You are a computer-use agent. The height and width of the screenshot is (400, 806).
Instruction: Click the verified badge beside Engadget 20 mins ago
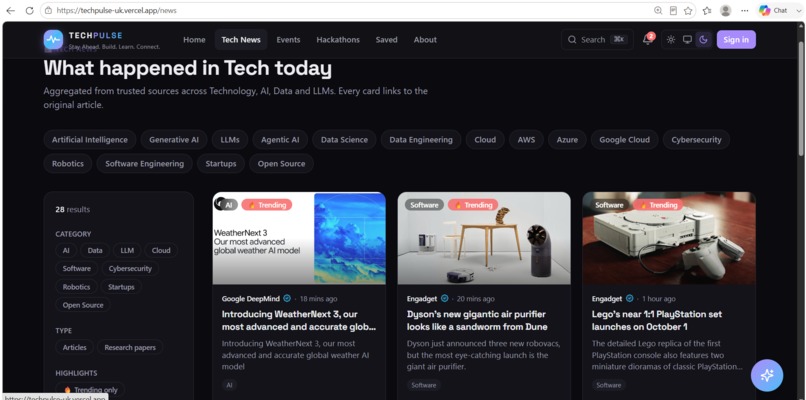tap(445, 298)
